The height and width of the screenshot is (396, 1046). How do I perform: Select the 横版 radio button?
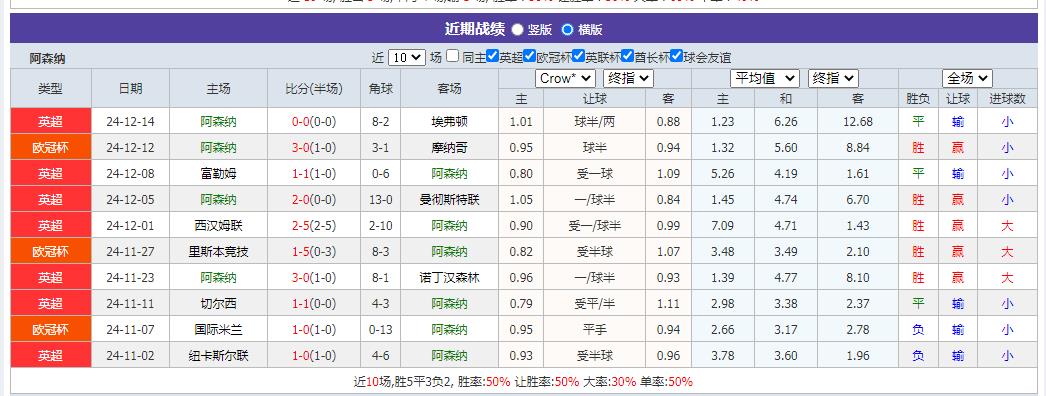pos(567,29)
